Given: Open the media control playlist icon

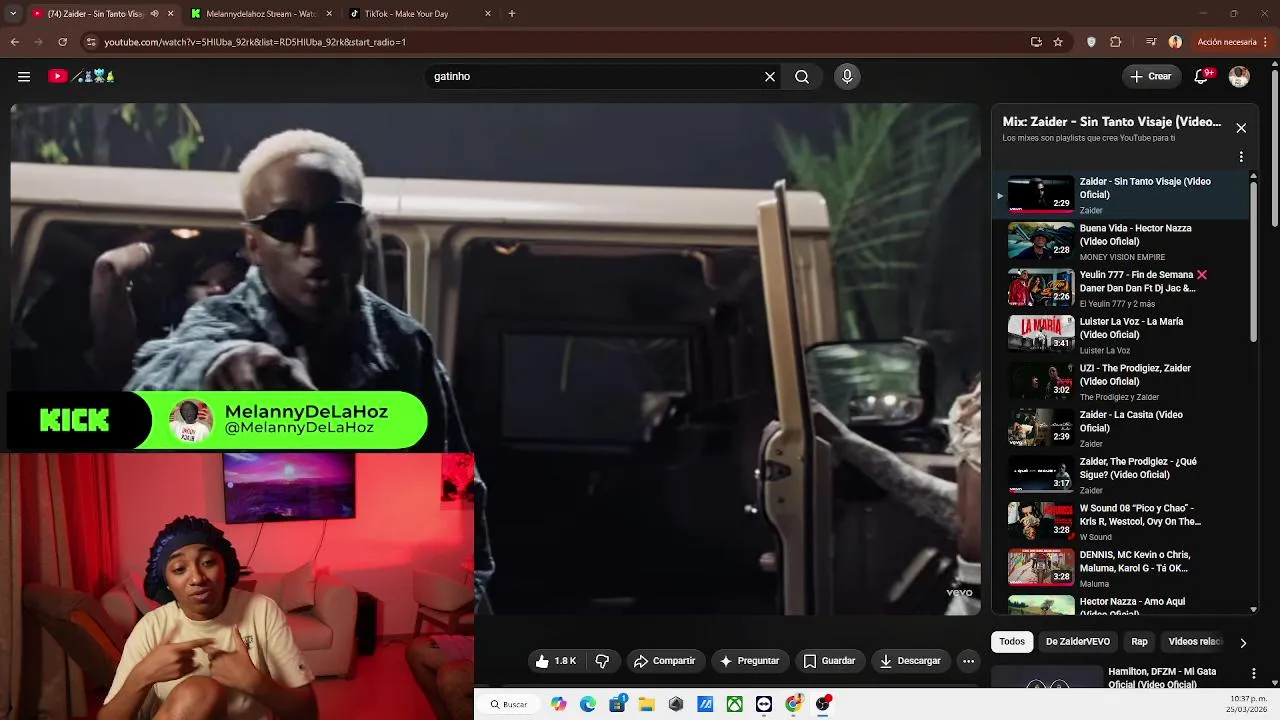Looking at the screenshot, I should pyautogui.click(x=1151, y=42).
